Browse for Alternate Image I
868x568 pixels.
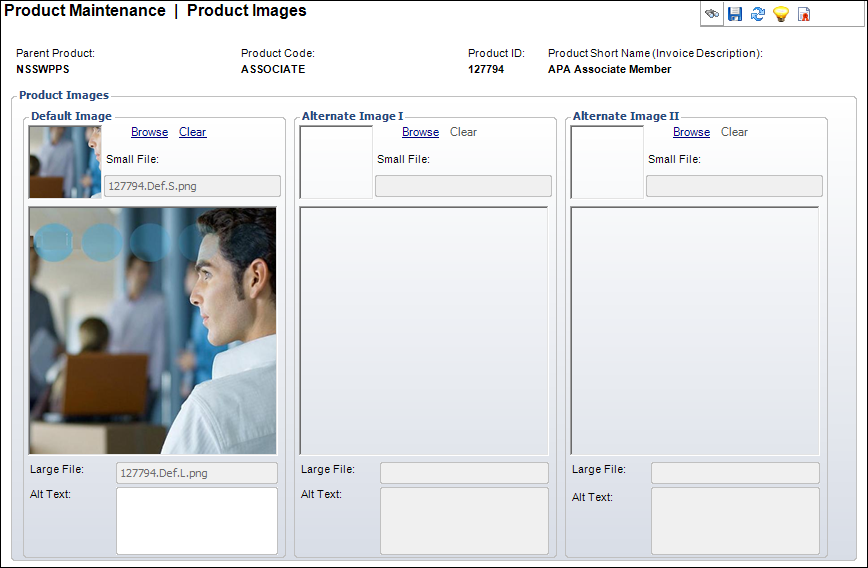coord(421,132)
